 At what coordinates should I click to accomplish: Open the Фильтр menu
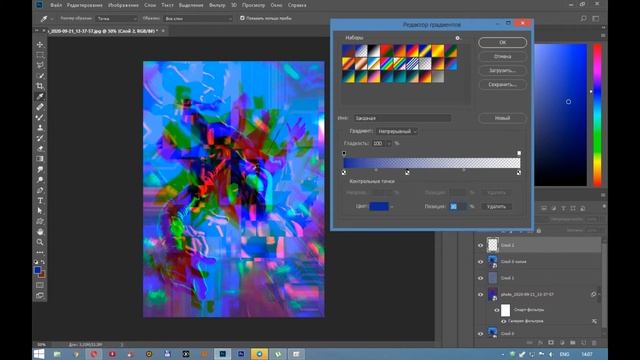coord(217,5)
